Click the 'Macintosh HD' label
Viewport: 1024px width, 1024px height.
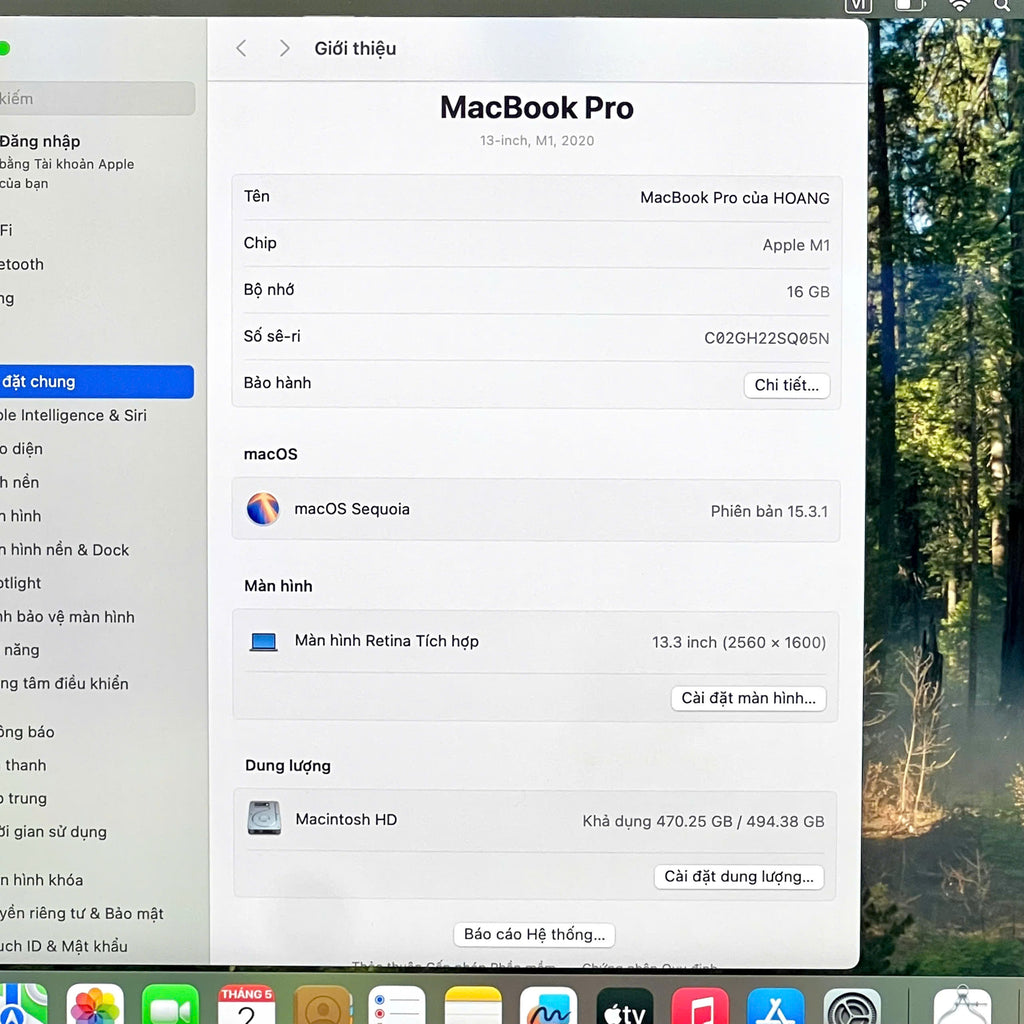(346, 820)
